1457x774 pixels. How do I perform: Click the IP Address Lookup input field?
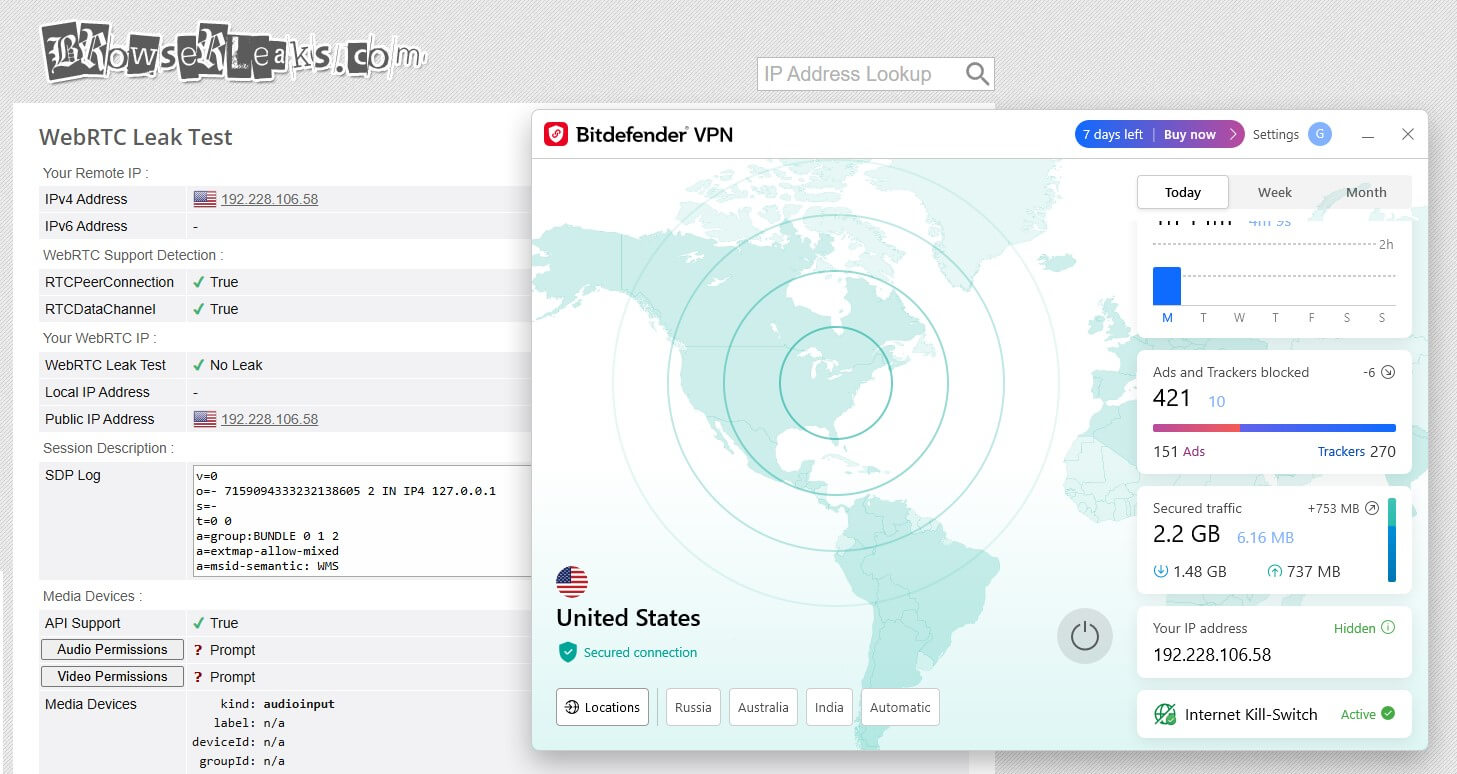(860, 73)
